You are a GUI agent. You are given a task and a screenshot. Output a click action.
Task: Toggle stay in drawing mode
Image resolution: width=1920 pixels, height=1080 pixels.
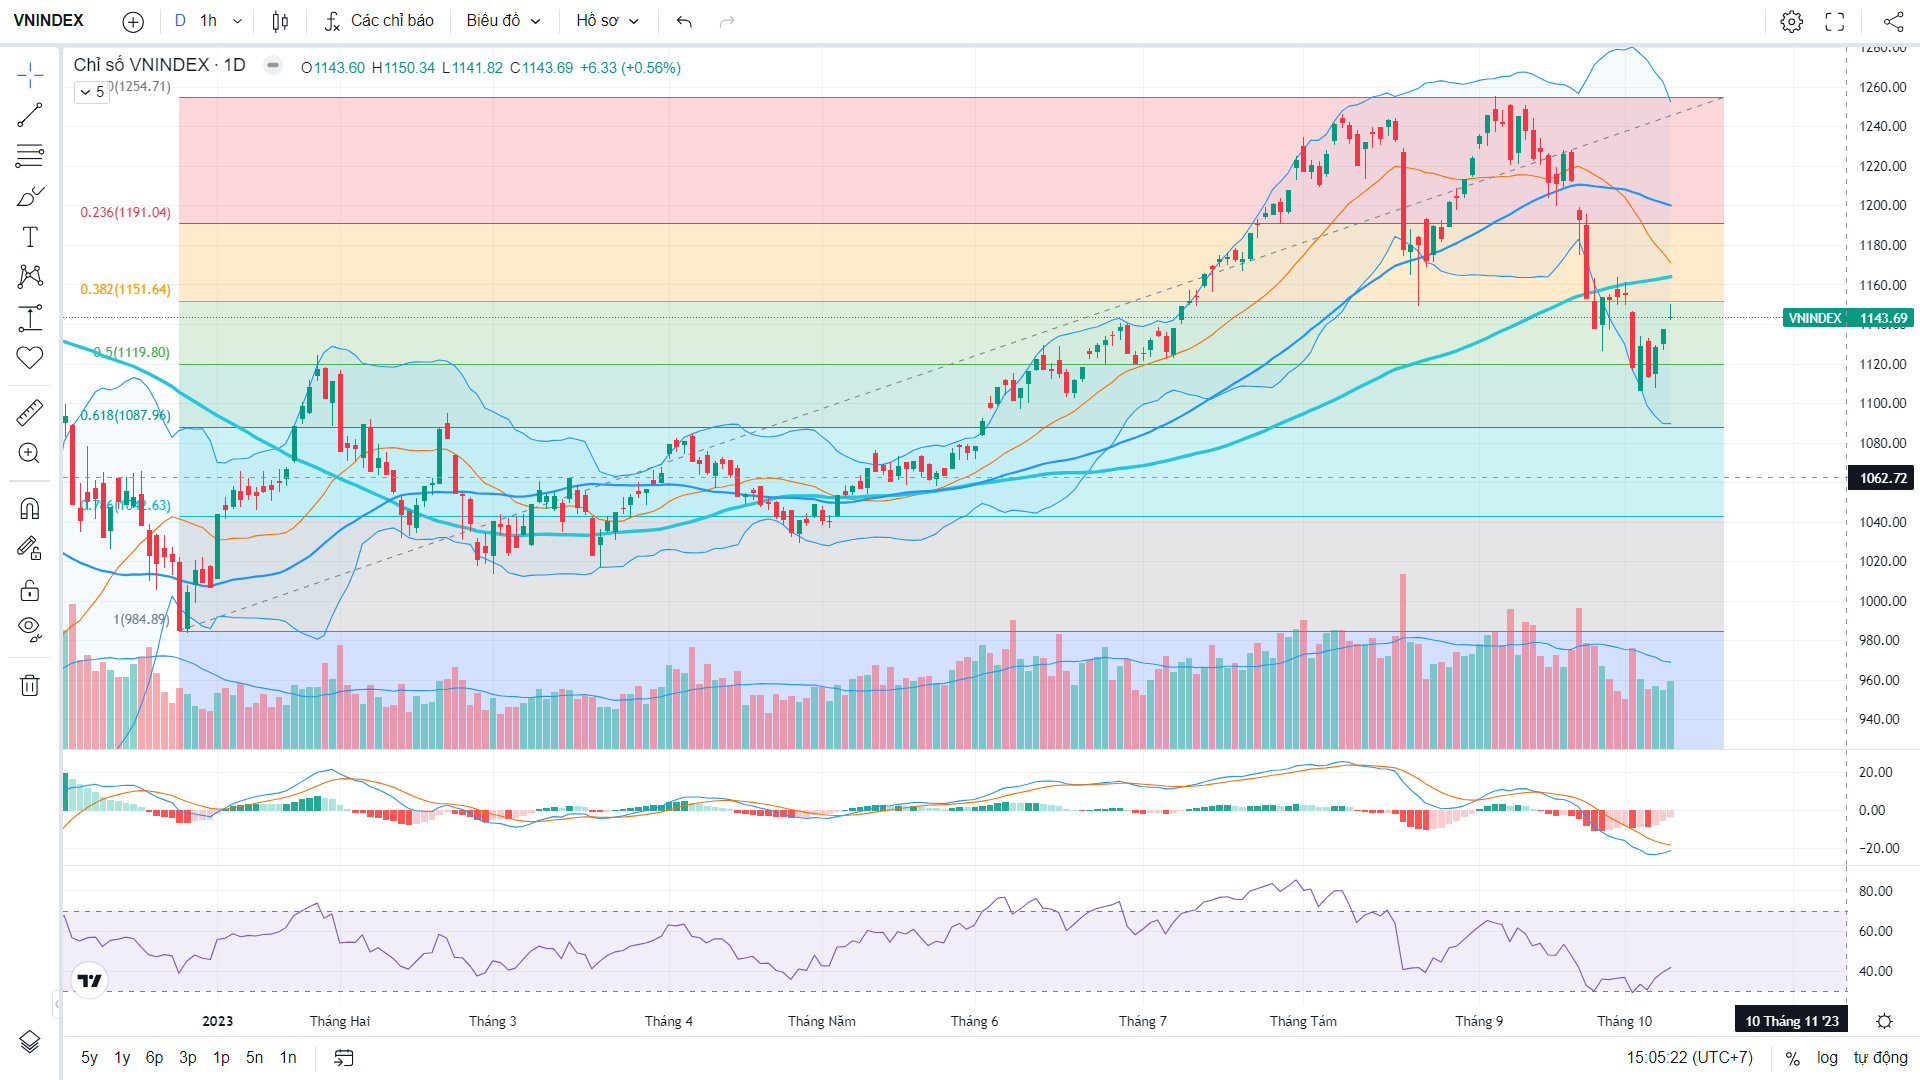click(30, 548)
